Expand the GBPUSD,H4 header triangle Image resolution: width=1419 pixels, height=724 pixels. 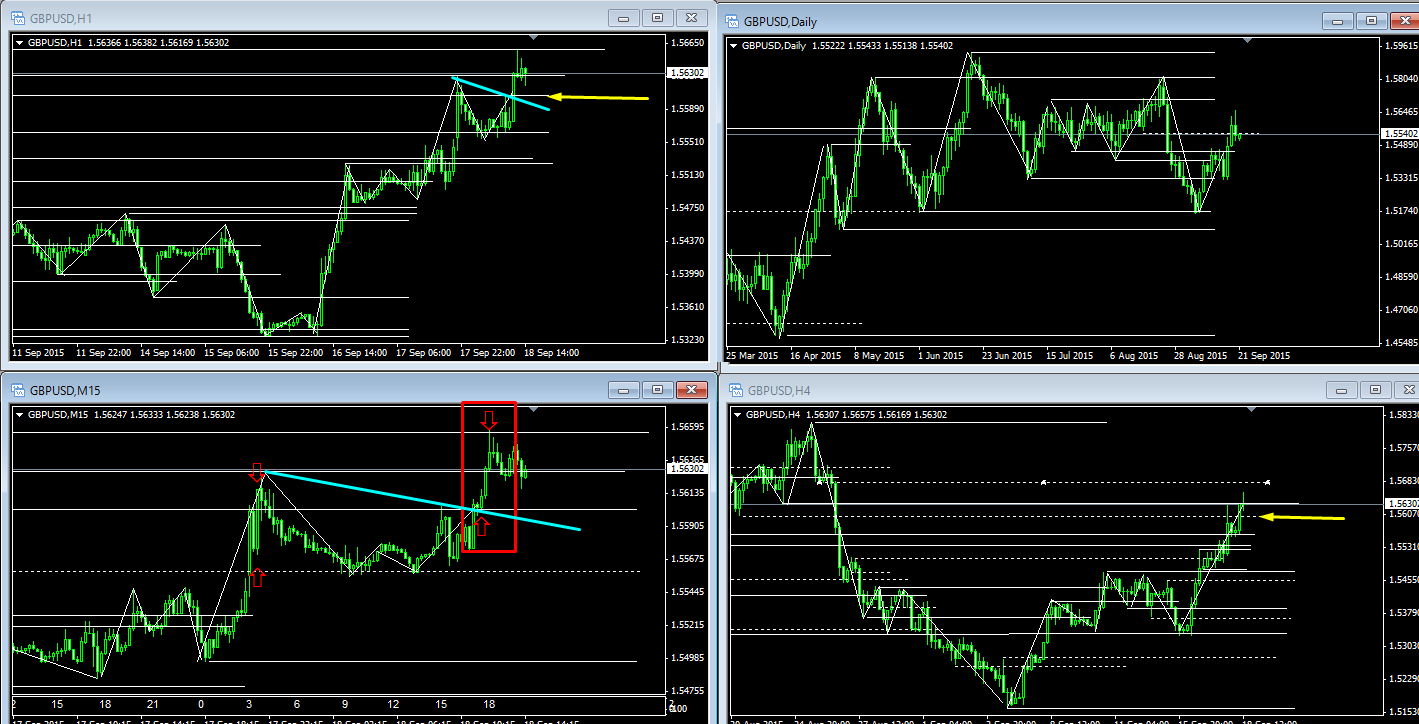(740, 414)
